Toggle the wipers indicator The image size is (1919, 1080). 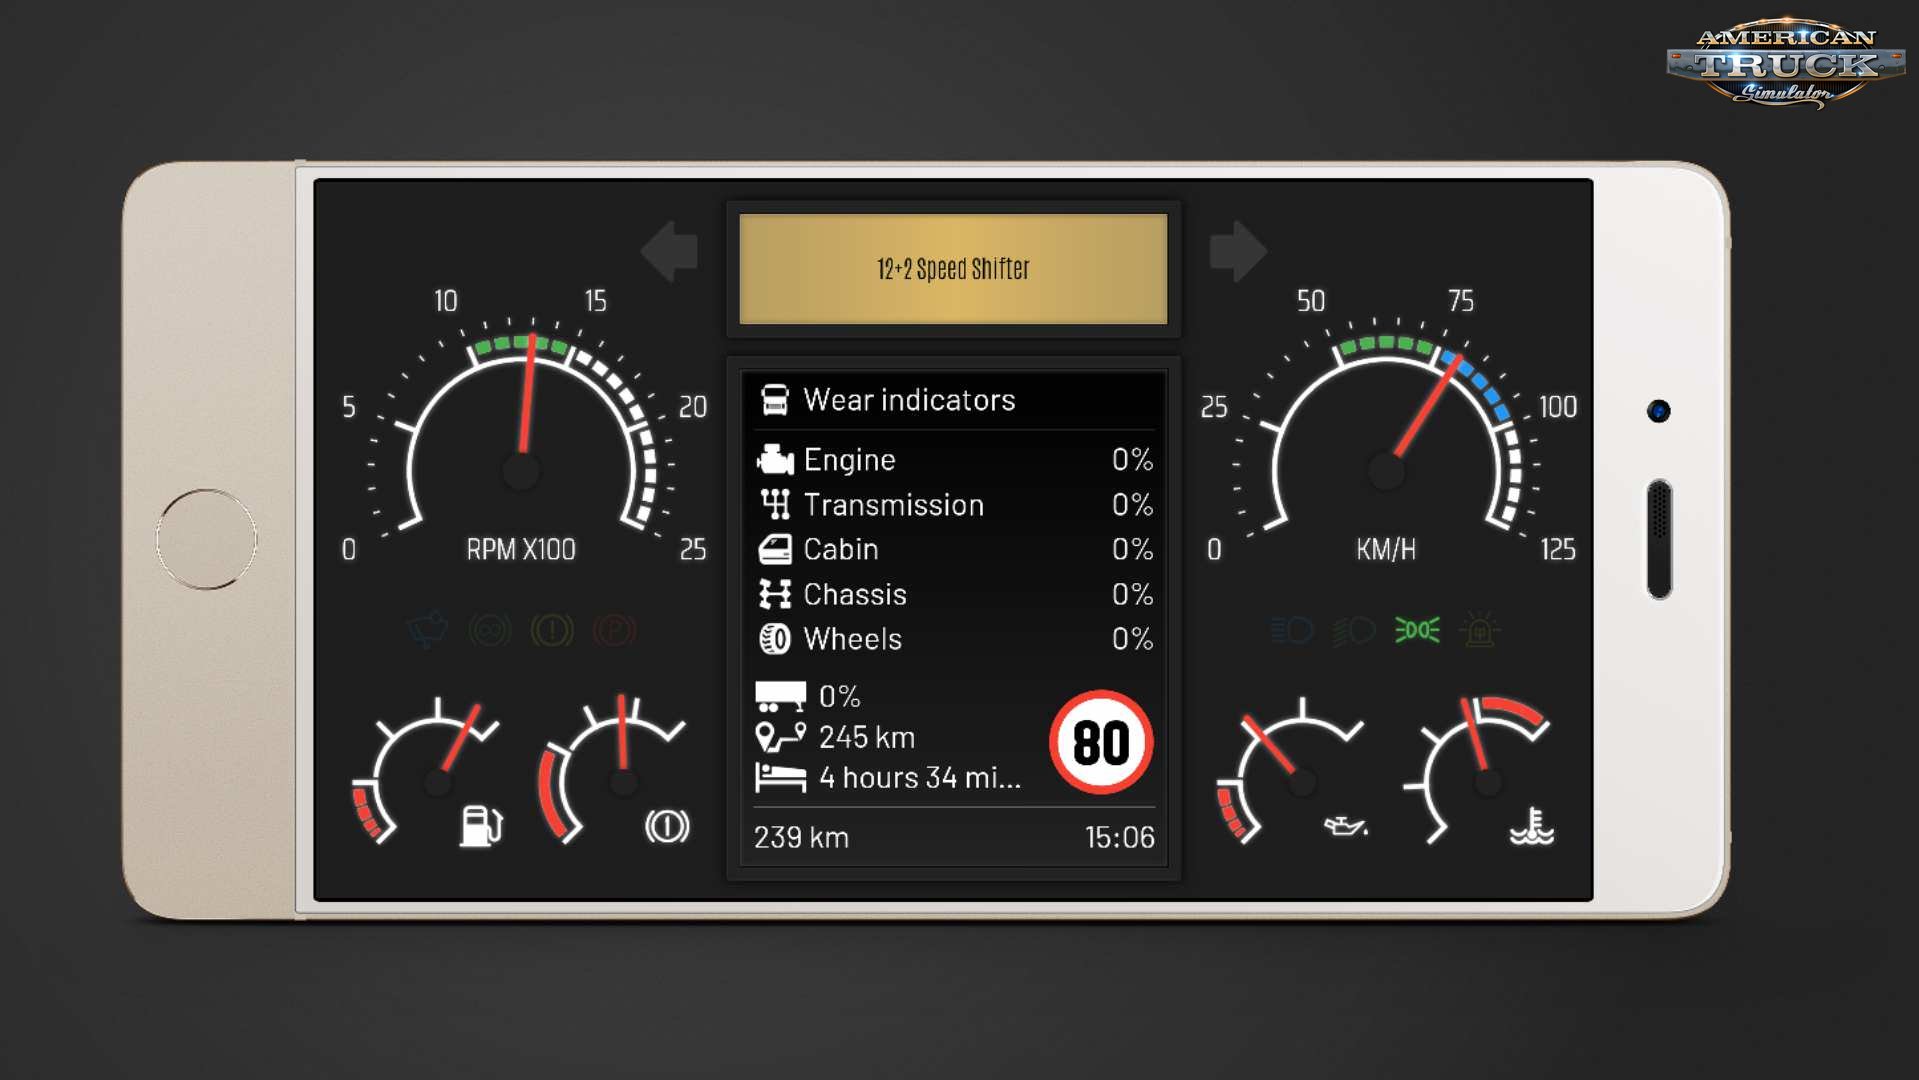point(427,630)
